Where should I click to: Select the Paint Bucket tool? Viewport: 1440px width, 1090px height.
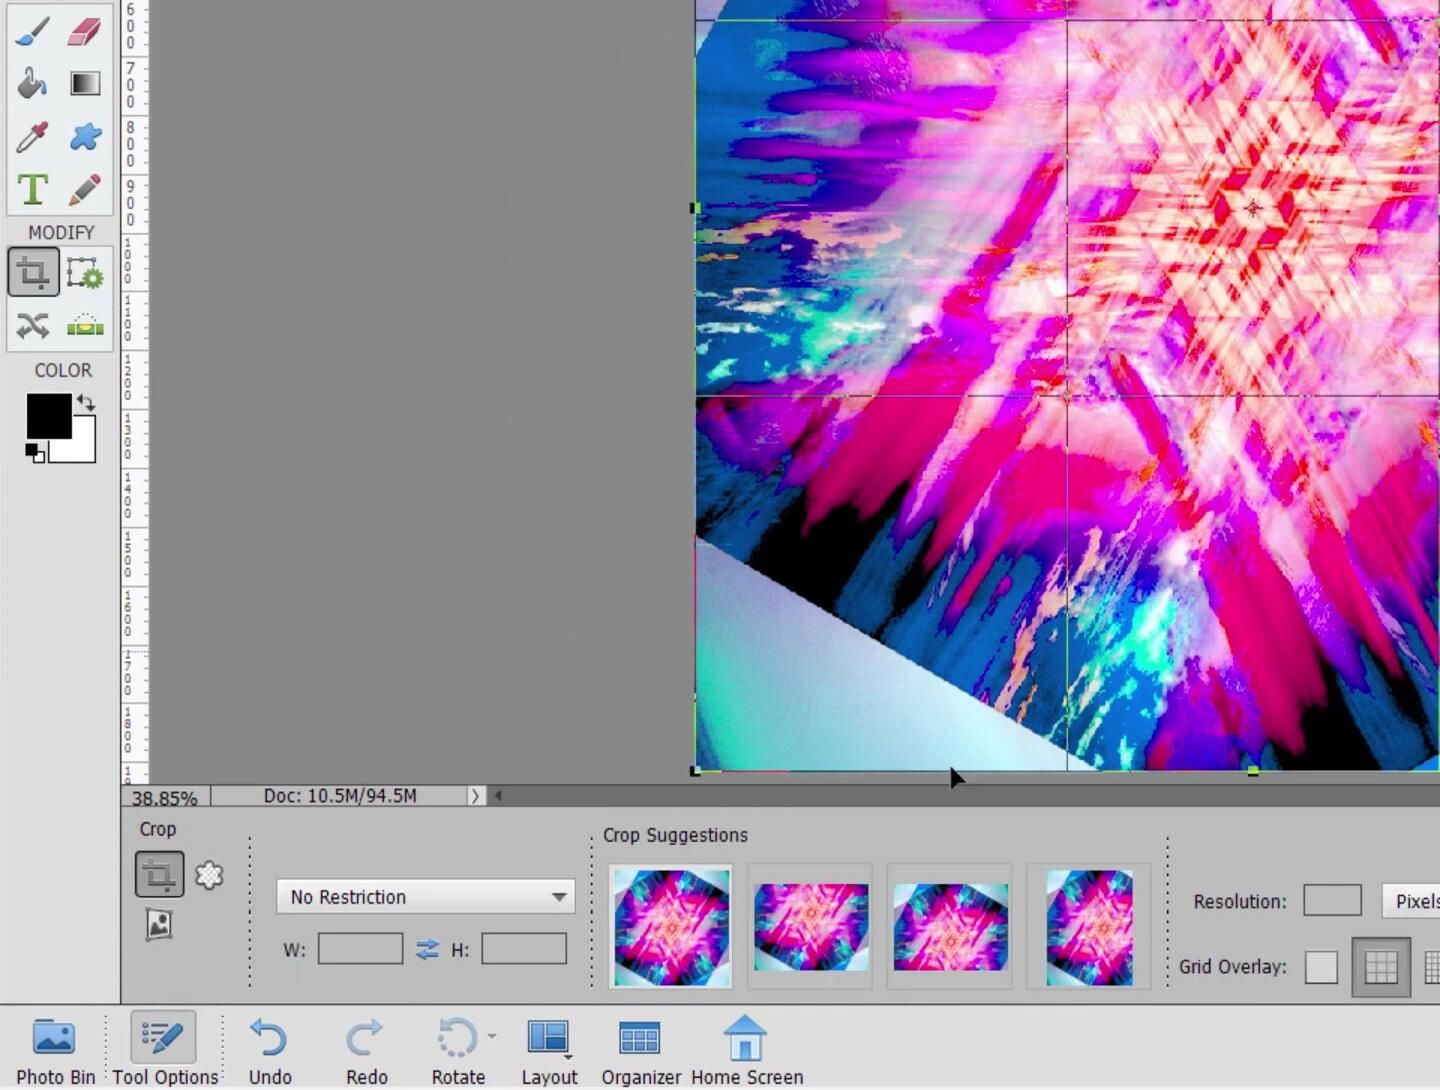(x=33, y=83)
